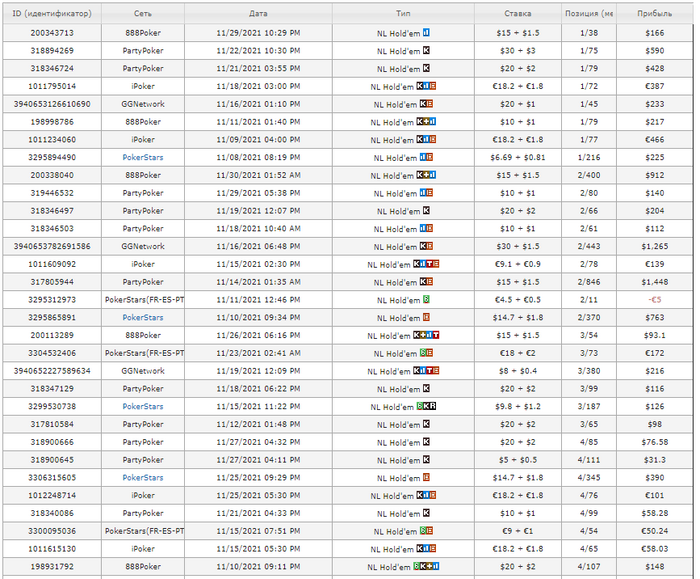Click PokerStars(FR-ES-PT network cell in row 3304532406
The width and height of the screenshot is (700, 579).
(143, 353)
